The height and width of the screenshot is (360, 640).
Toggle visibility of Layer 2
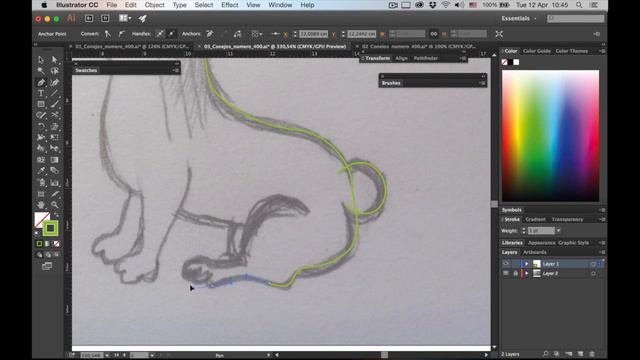[506, 273]
